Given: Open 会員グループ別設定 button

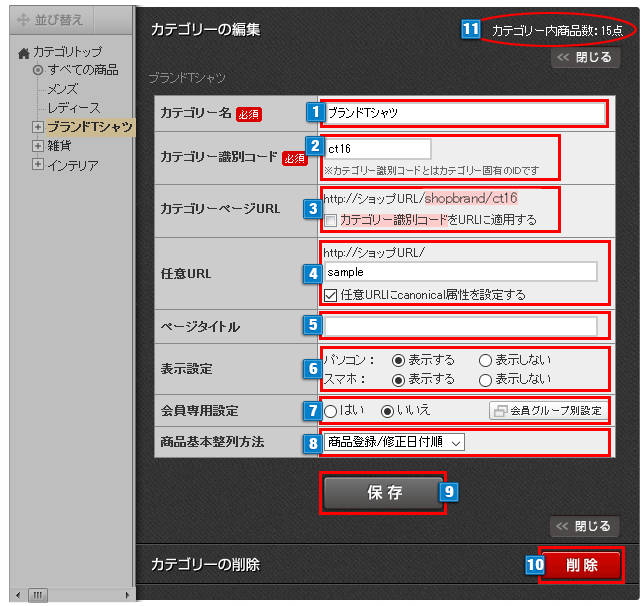Looking at the screenshot, I should (x=547, y=410).
